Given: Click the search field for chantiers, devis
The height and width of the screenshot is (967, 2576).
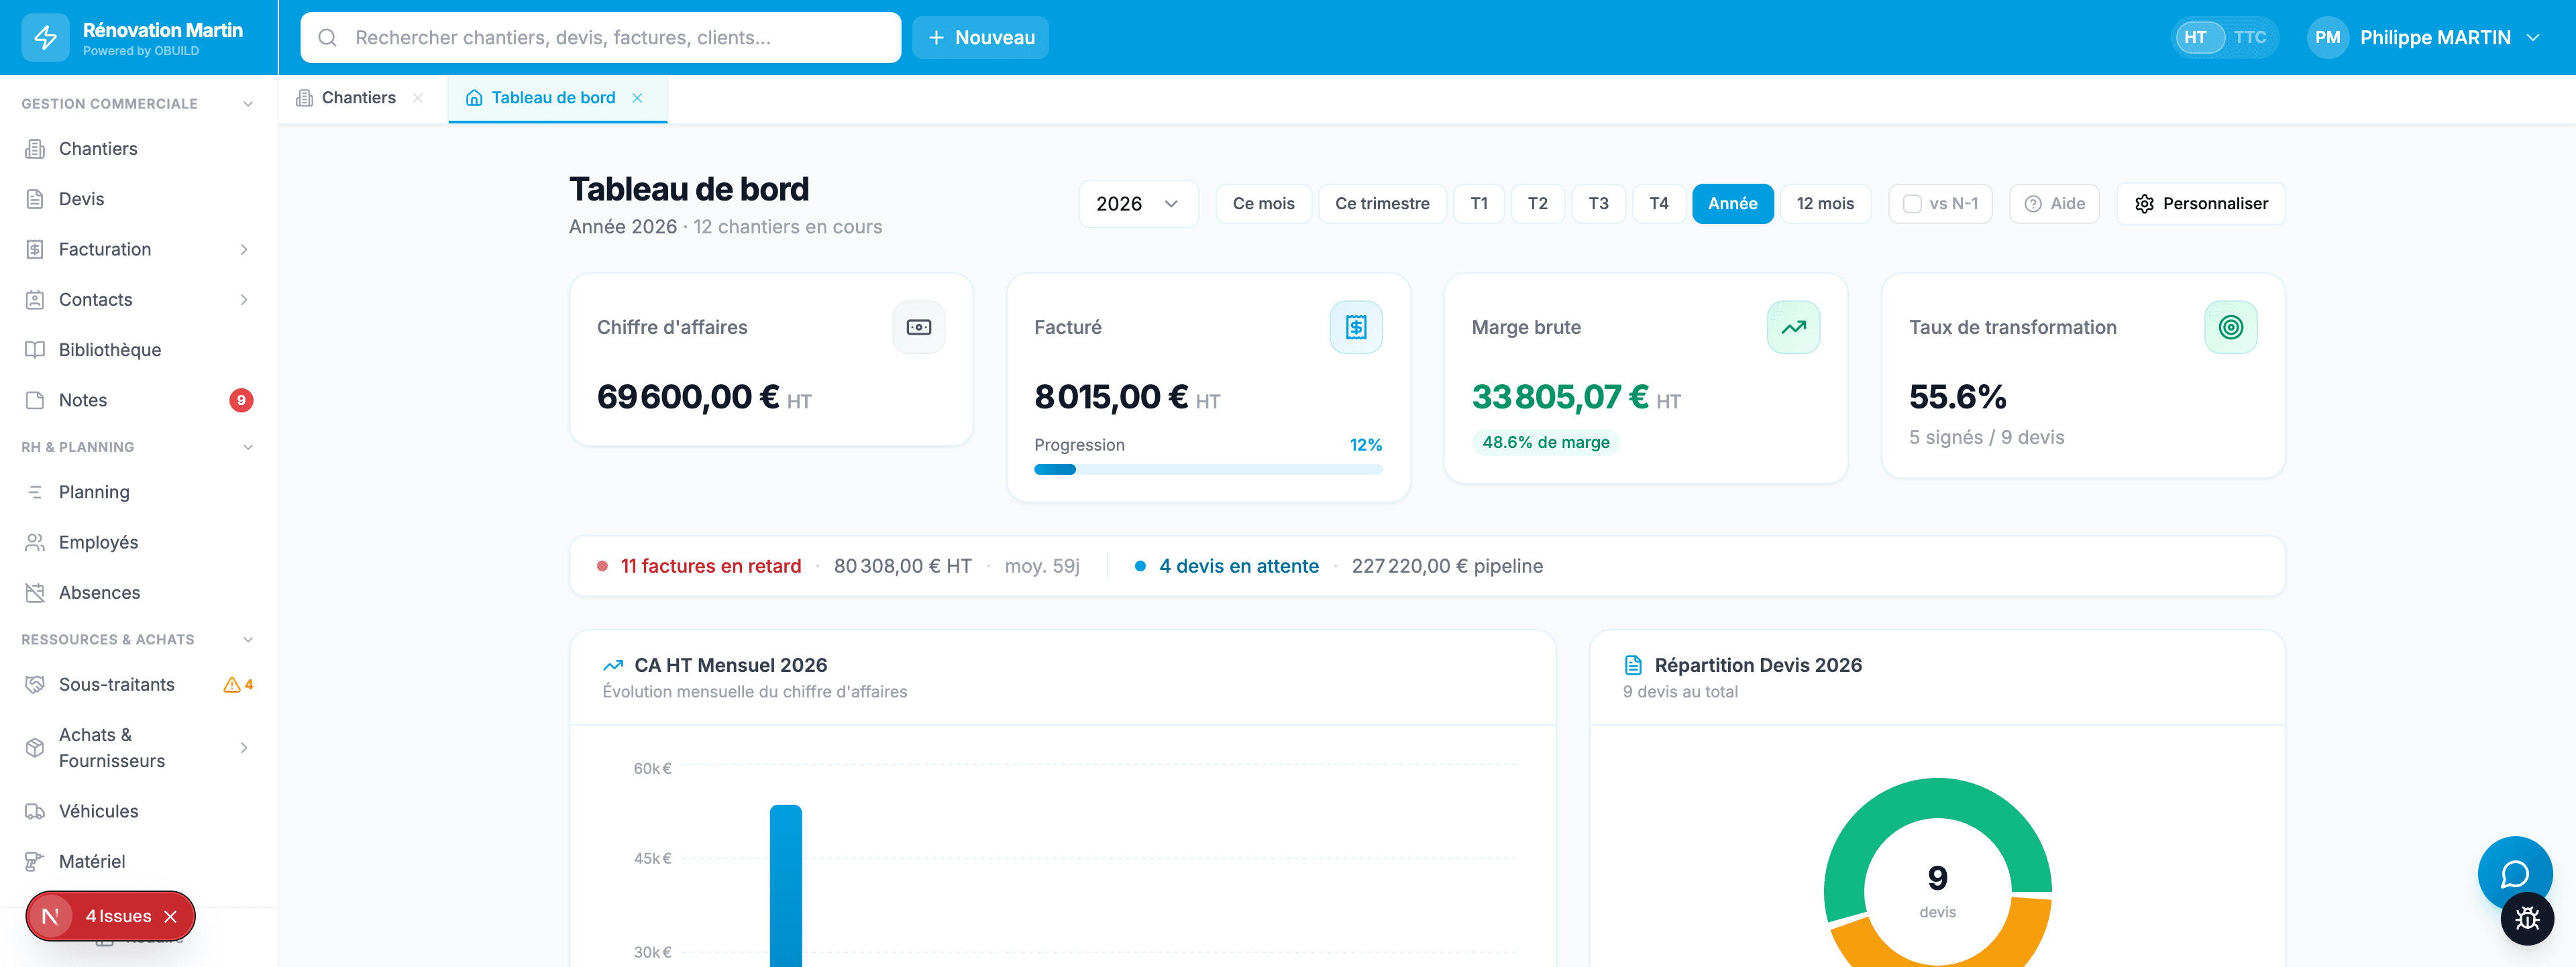Looking at the screenshot, I should pyautogui.click(x=600, y=38).
